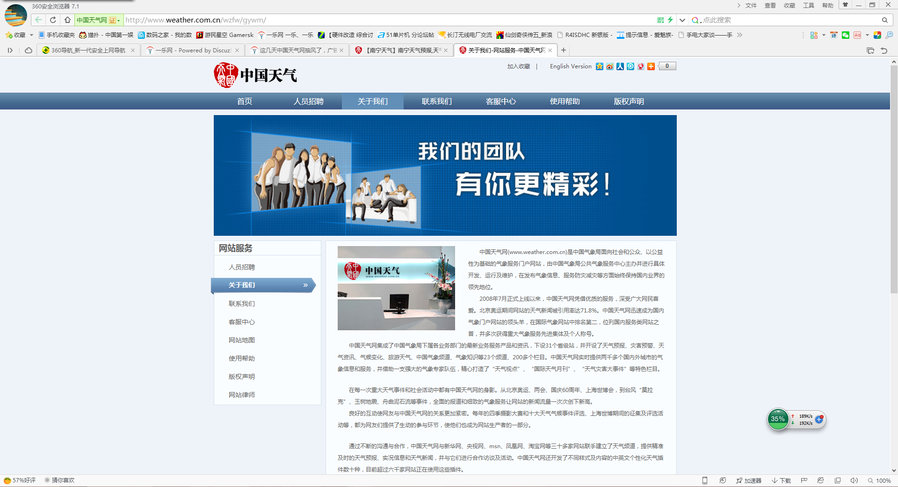
Task: Click the cloud sync icon beside tabs
Action: point(28,50)
